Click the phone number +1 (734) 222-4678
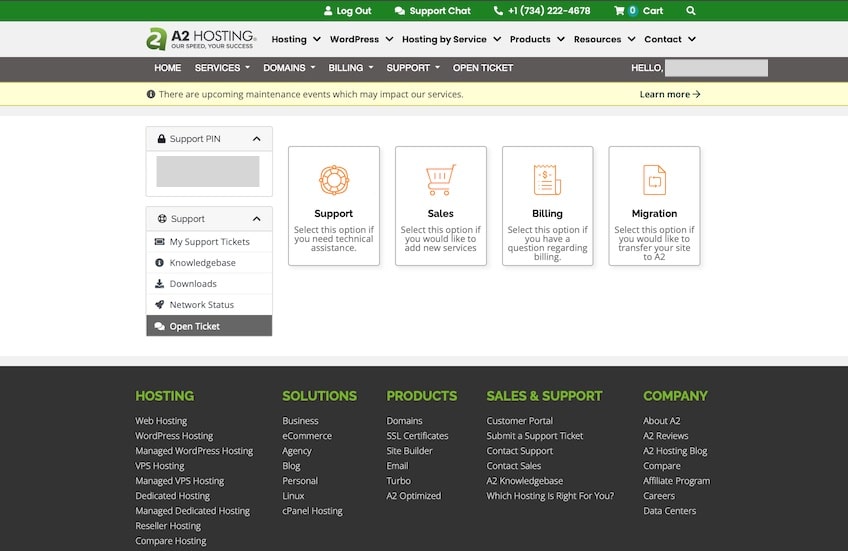Viewport: 848px width, 551px height. point(549,11)
